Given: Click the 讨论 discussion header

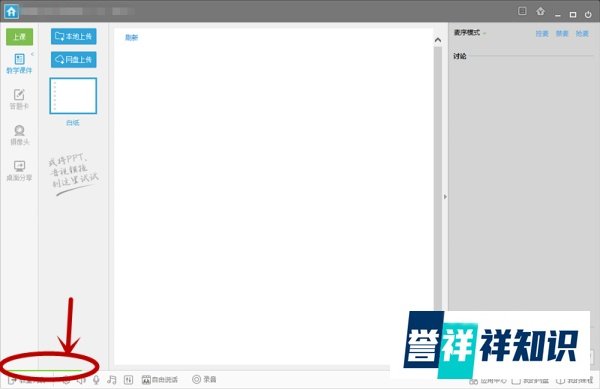Looking at the screenshot, I should pyautogui.click(x=460, y=56).
